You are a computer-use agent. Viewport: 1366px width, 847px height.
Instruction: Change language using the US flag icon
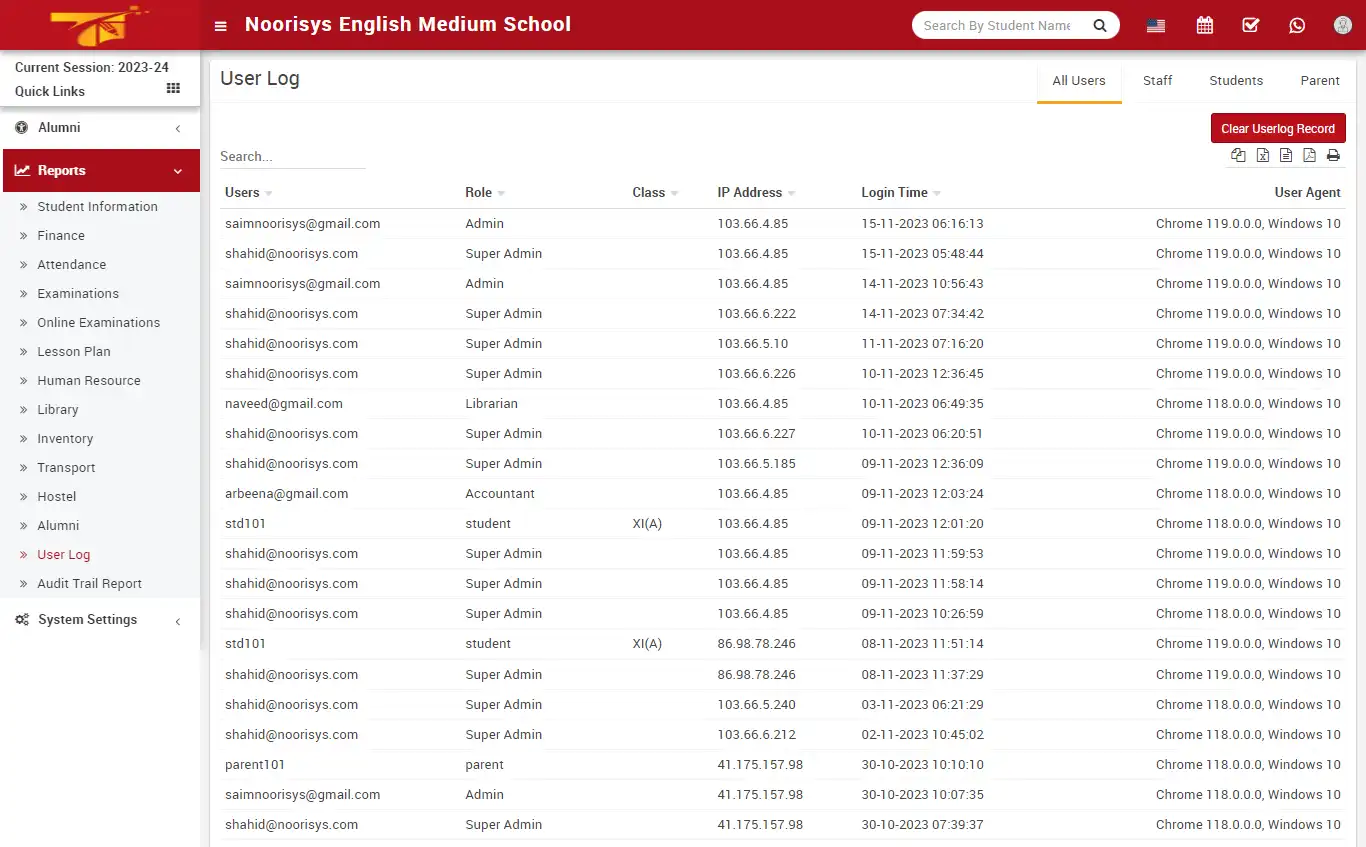coord(1155,25)
